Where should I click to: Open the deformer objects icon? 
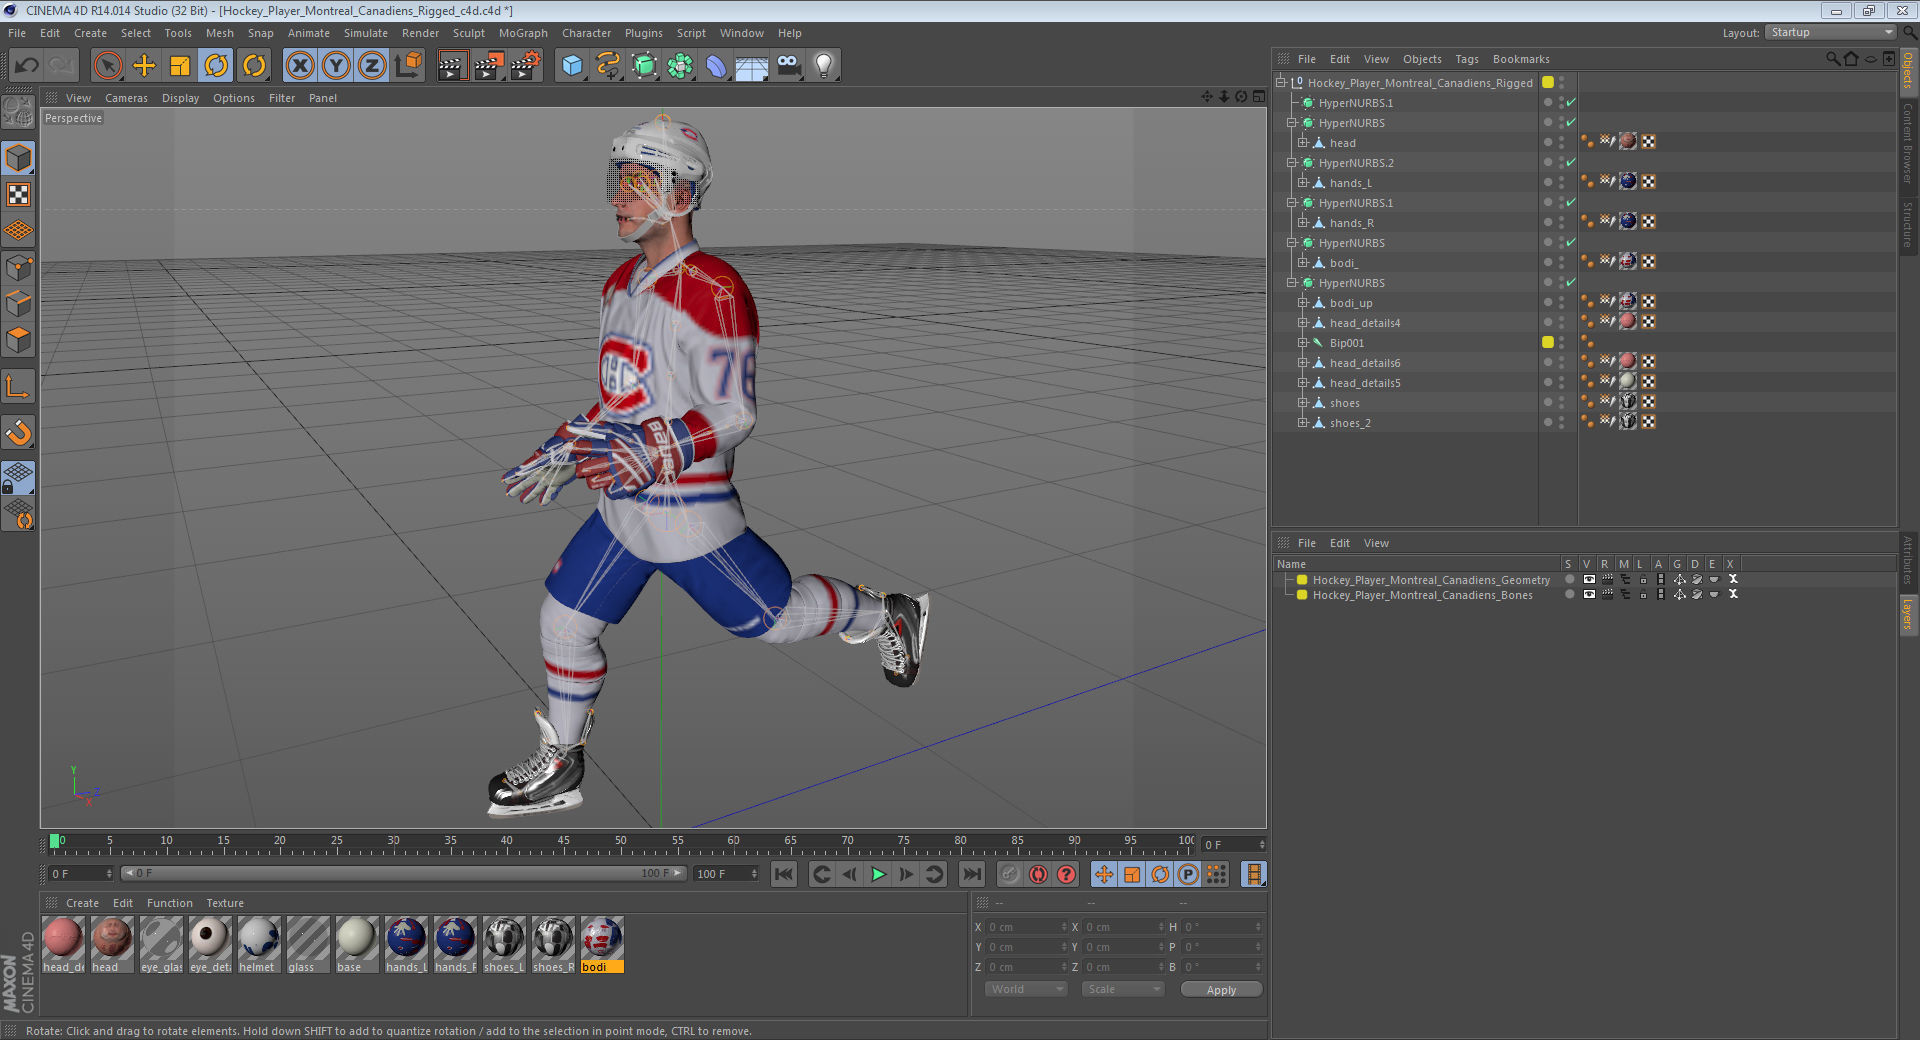[716, 66]
